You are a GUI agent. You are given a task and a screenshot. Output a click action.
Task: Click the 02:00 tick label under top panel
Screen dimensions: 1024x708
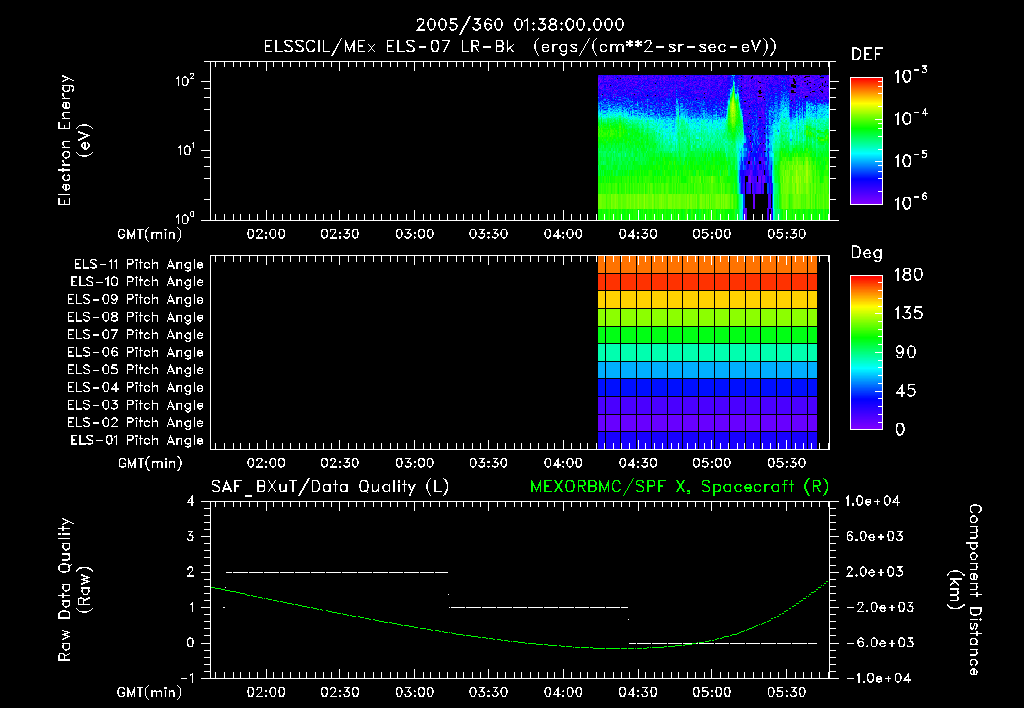[266, 234]
